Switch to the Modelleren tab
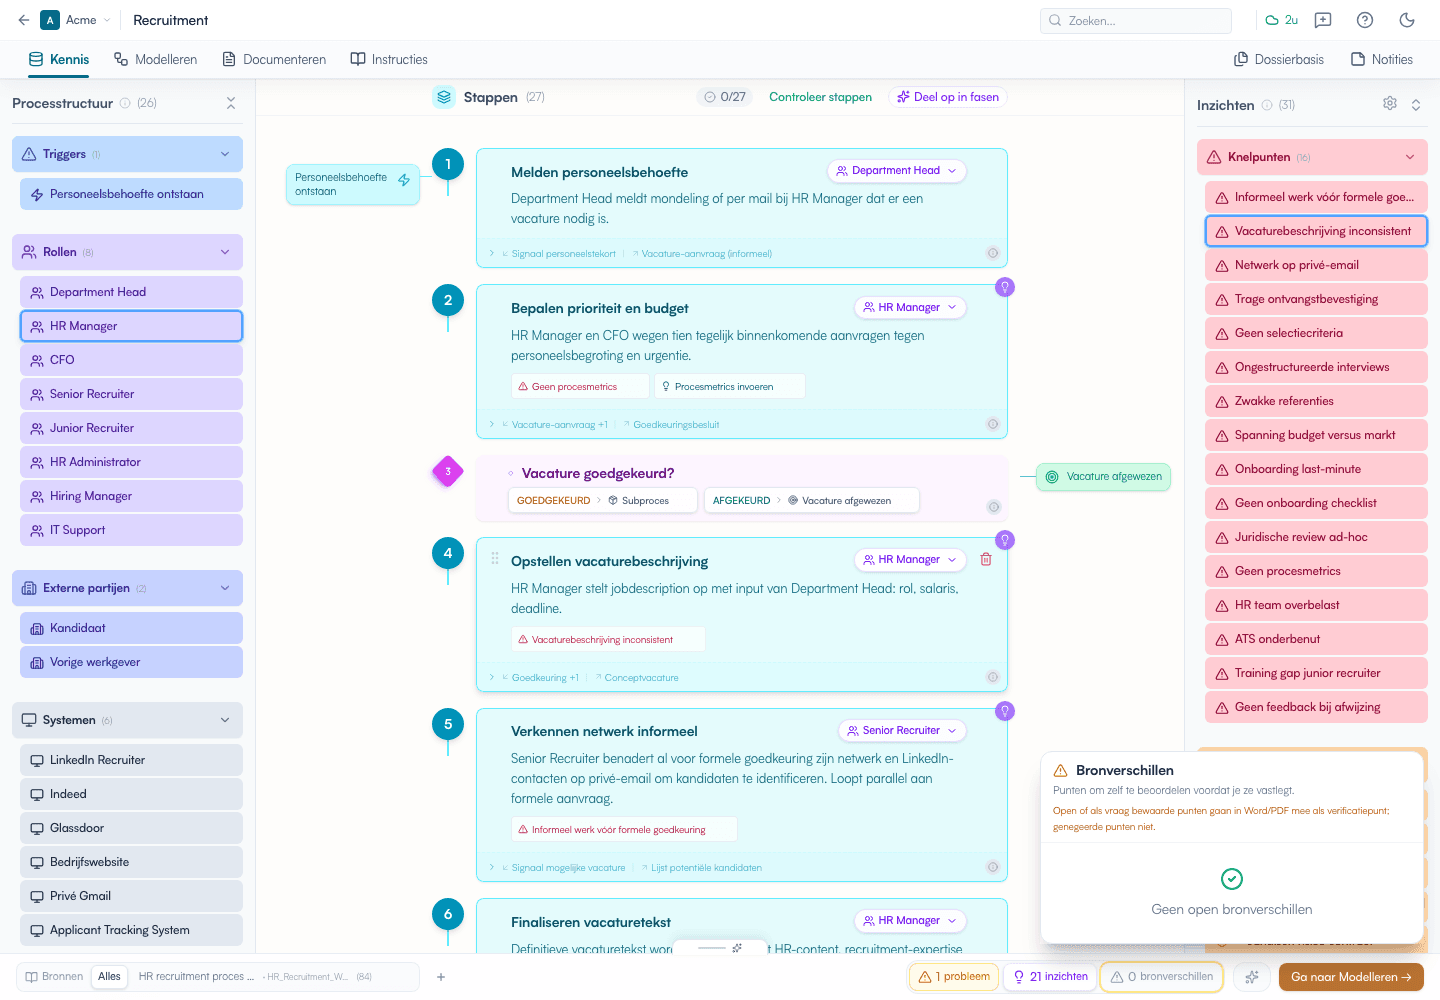 155,59
